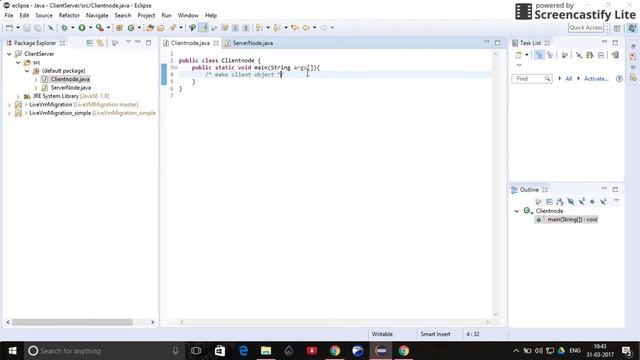
Task: Toggle Link with Editor in Package Explorer
Action: tap(100, 43)
